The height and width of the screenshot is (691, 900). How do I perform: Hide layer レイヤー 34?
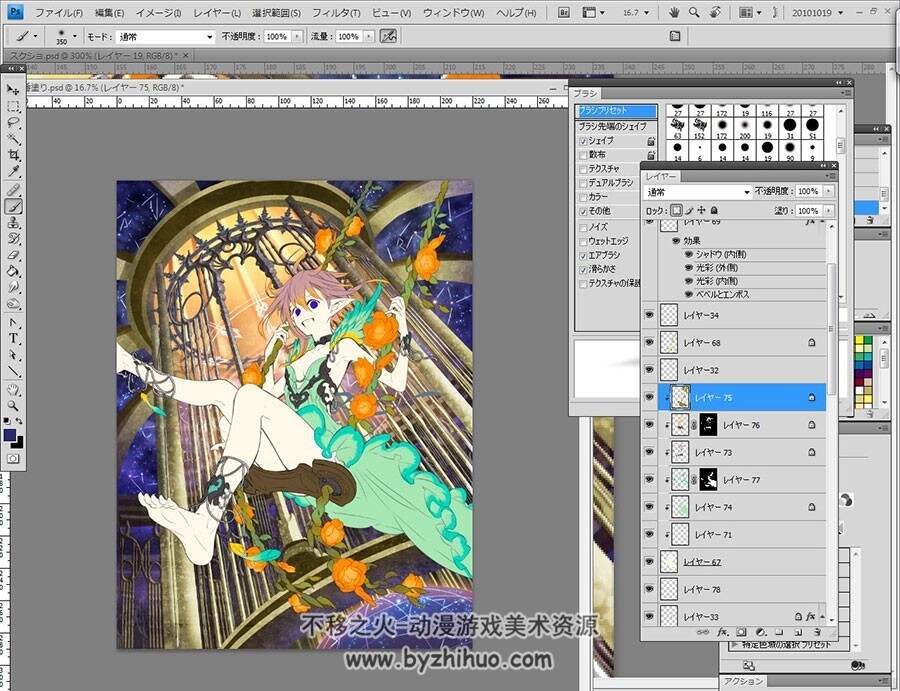tap(649, 315)
